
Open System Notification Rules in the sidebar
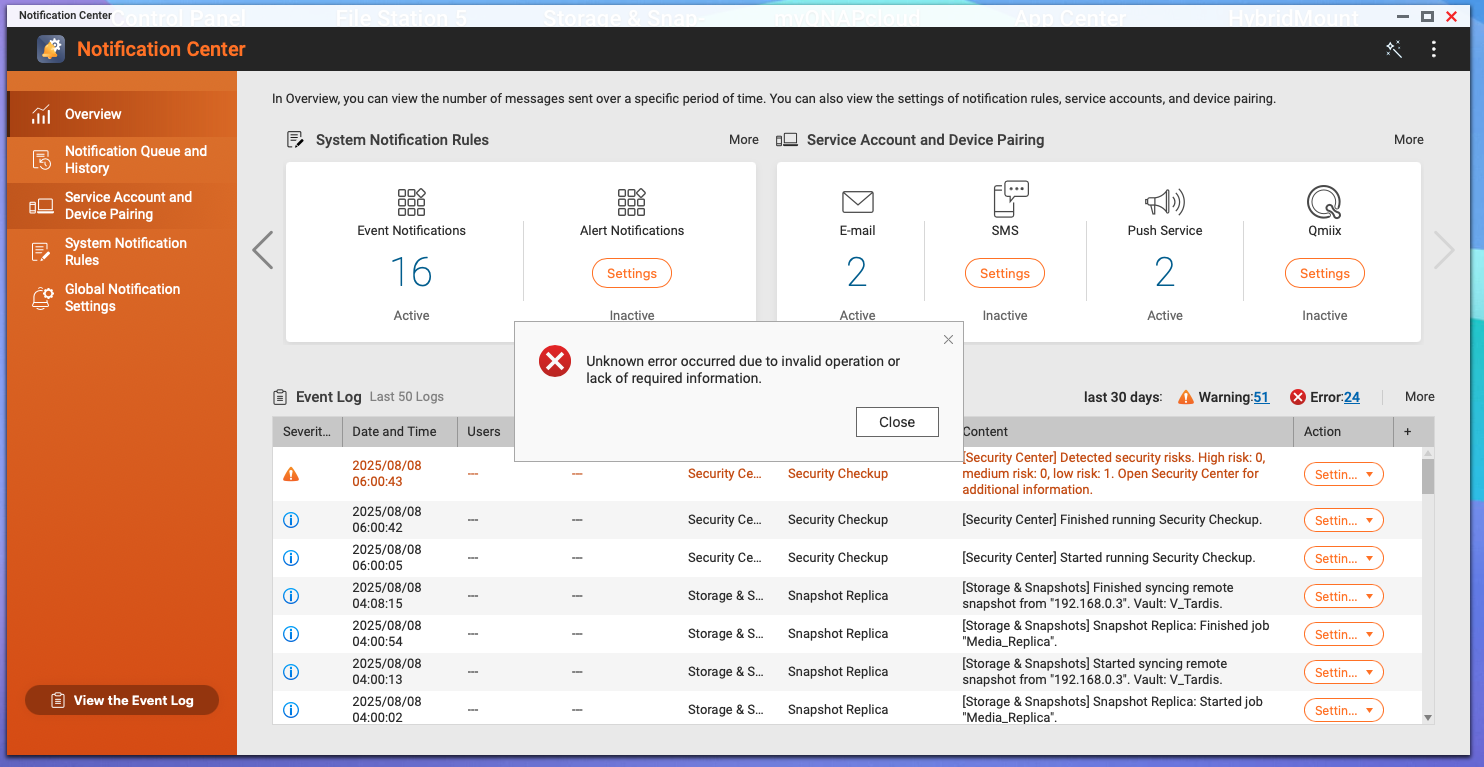tap(125, 252)
